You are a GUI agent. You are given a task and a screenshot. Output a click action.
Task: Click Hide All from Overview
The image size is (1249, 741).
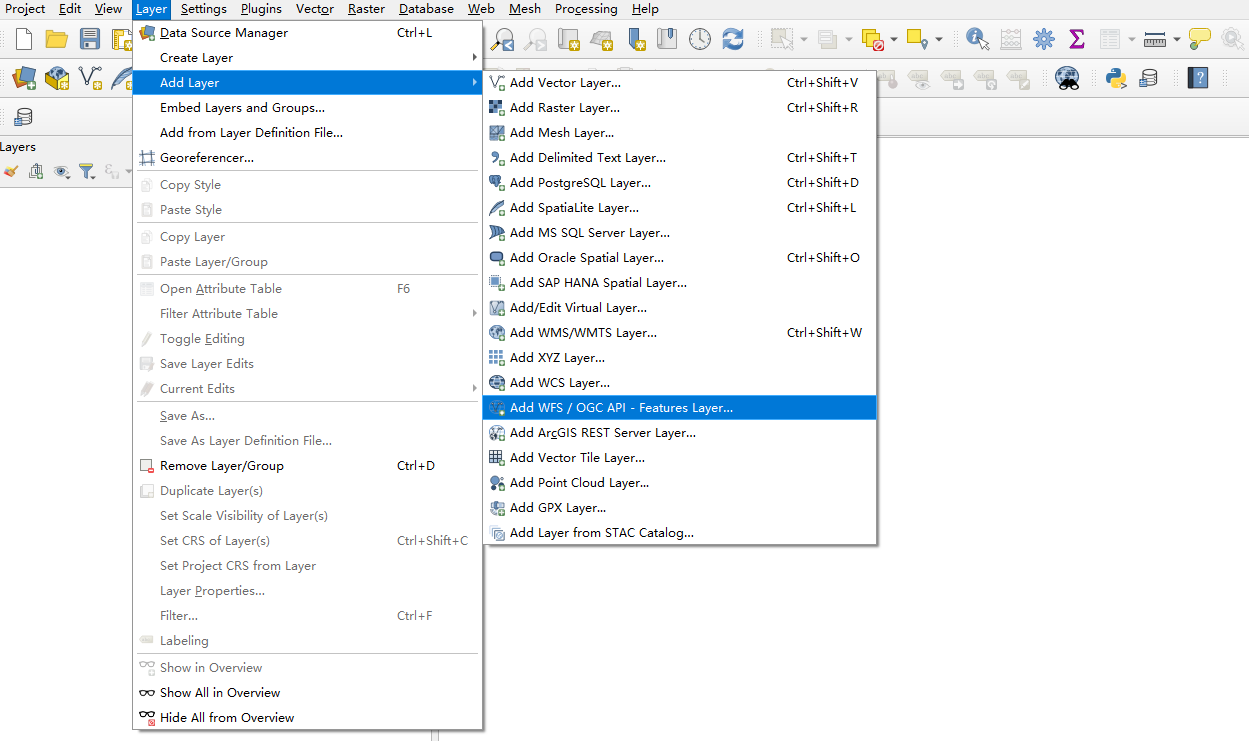[x=308, y=717]
